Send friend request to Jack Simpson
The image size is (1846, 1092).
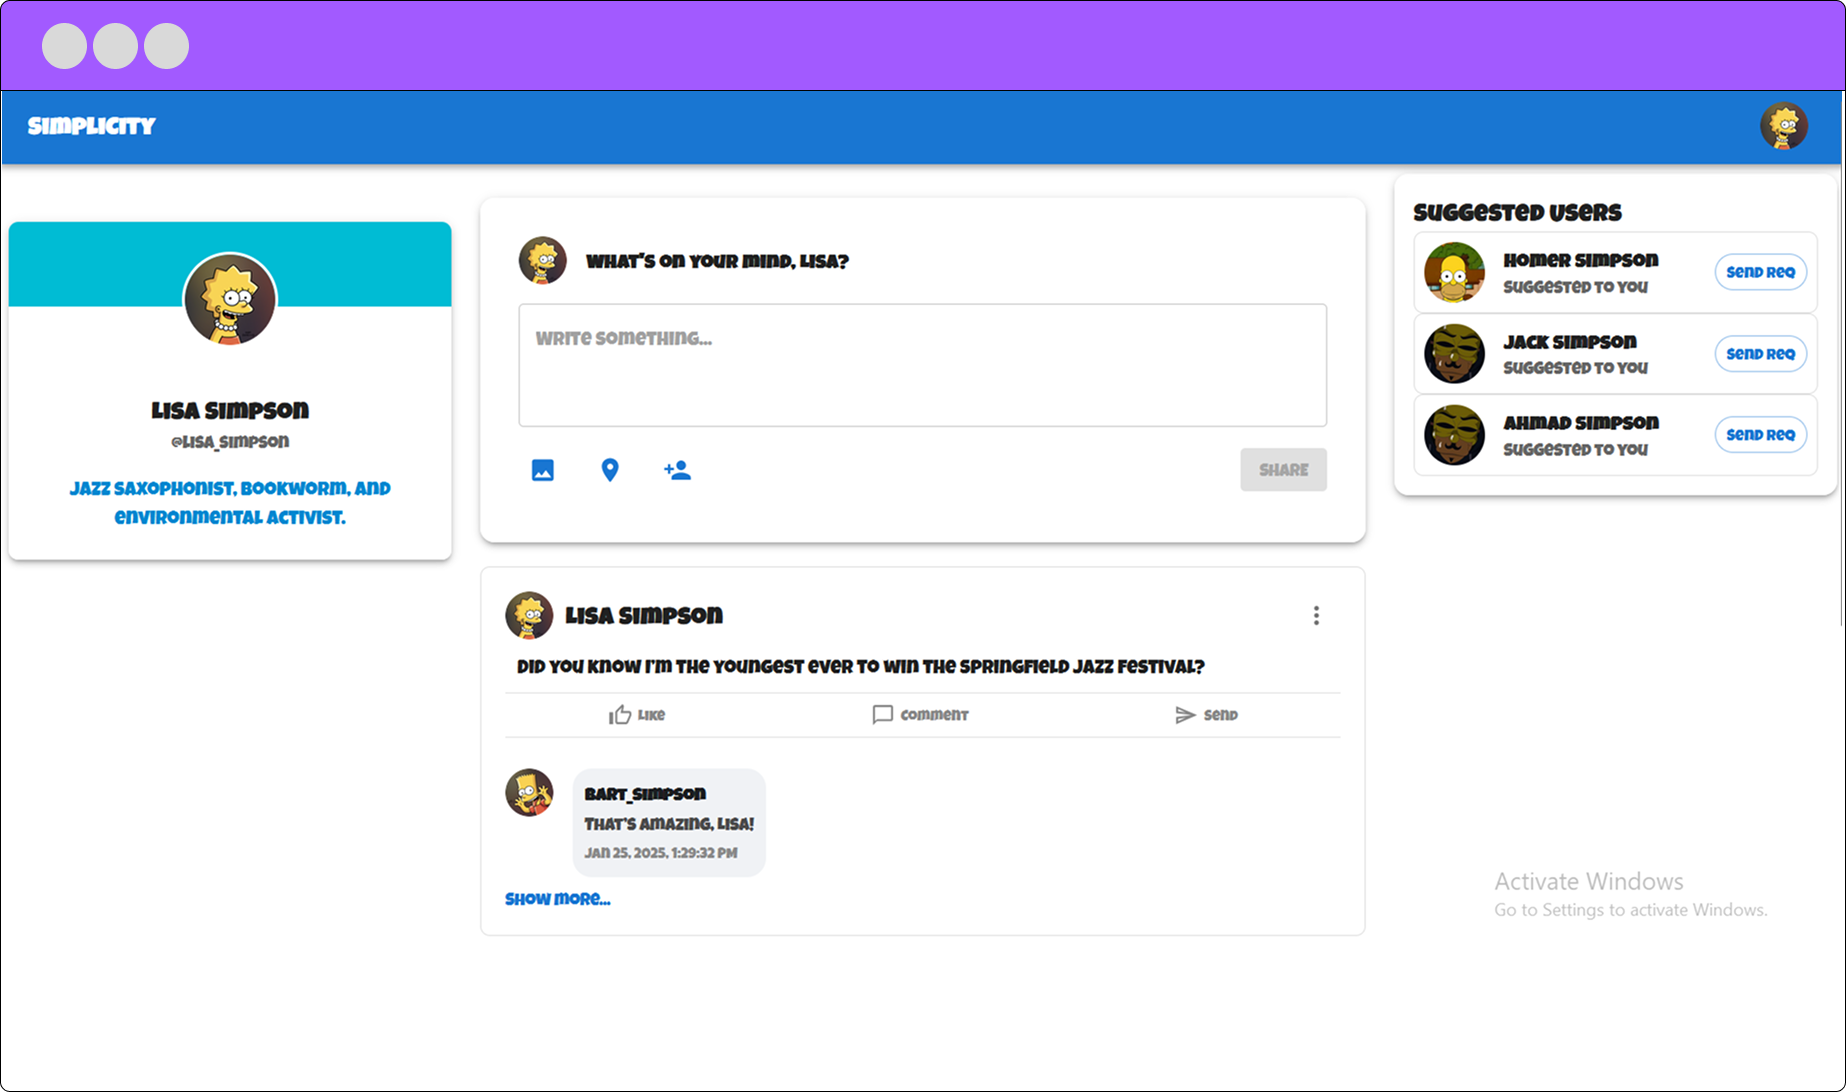click(1760, 354)
